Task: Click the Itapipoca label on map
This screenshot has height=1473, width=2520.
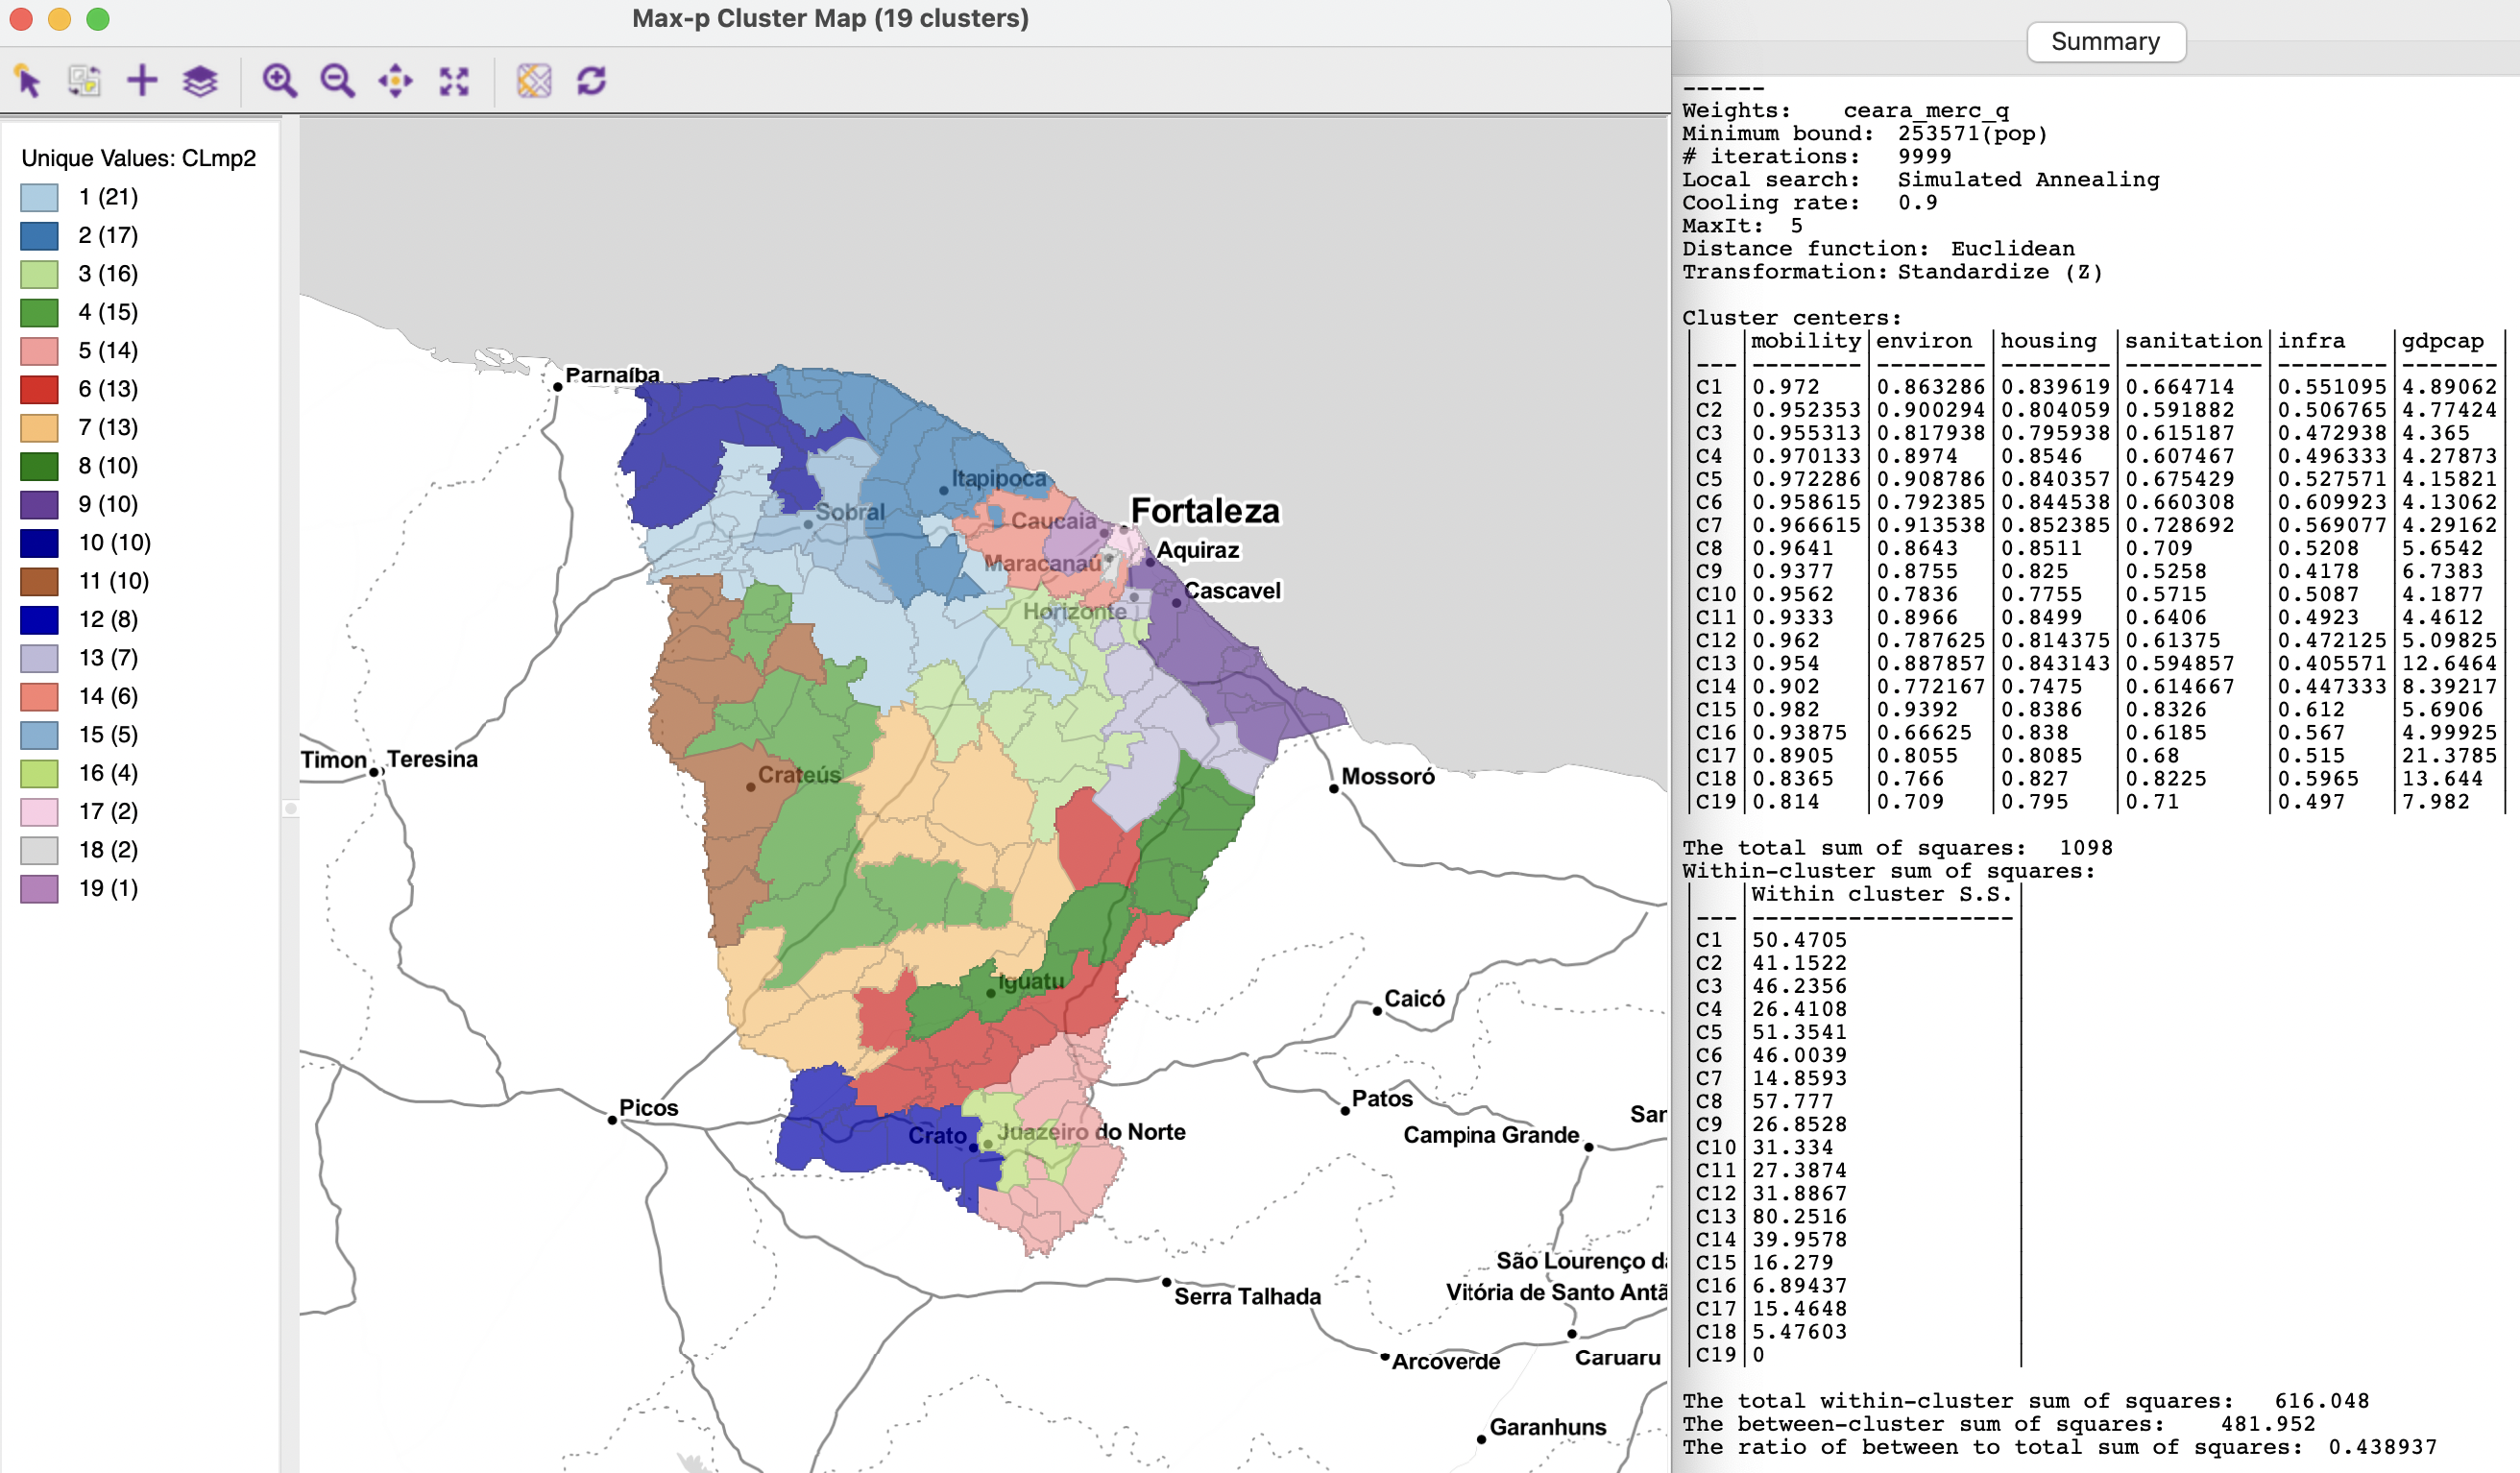Action: coord(998,479)
